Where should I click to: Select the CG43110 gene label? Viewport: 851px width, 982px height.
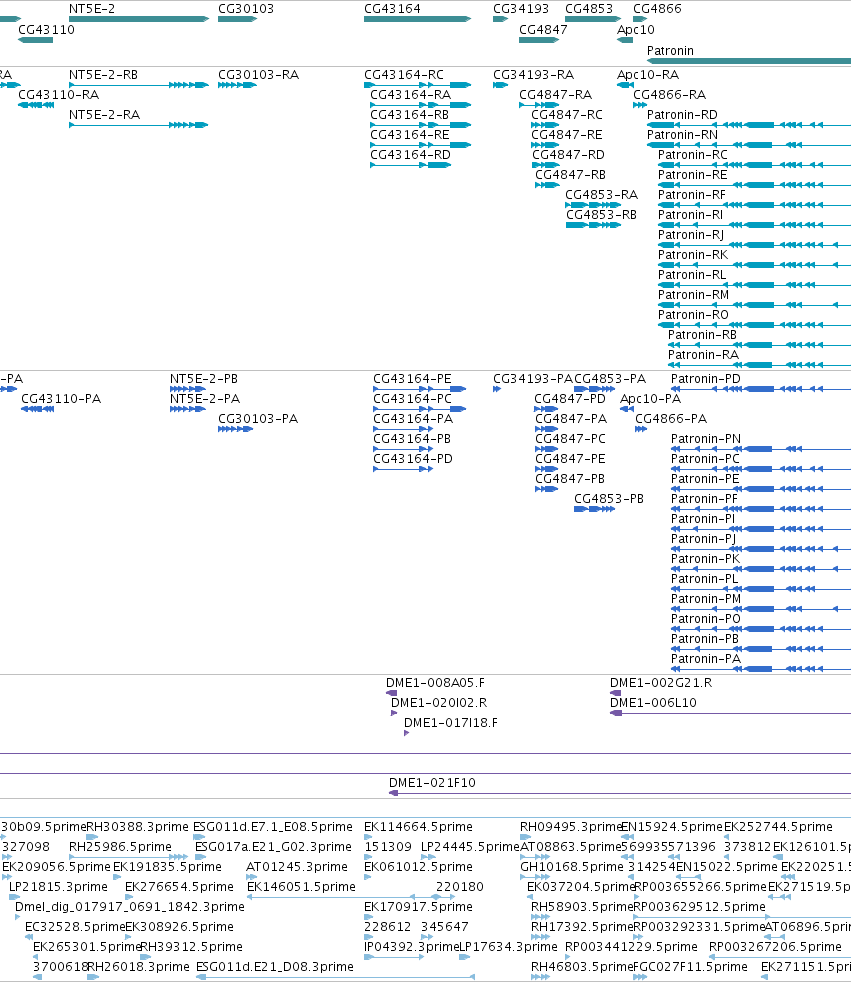(x=46, y=29)
